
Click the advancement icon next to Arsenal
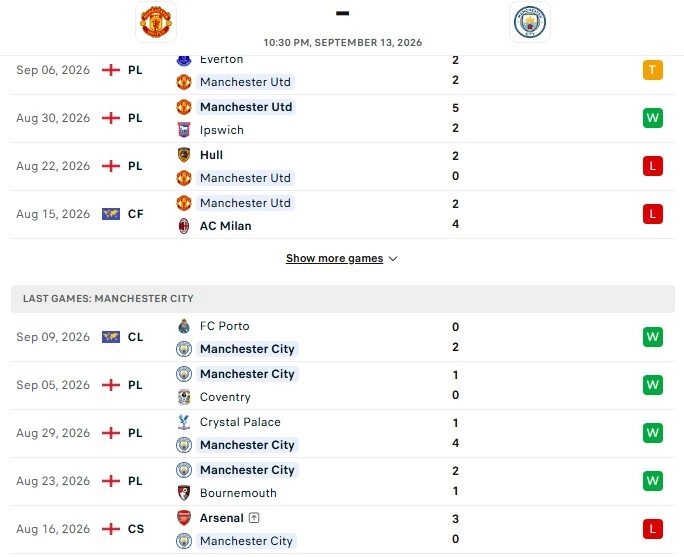point(254,518)
